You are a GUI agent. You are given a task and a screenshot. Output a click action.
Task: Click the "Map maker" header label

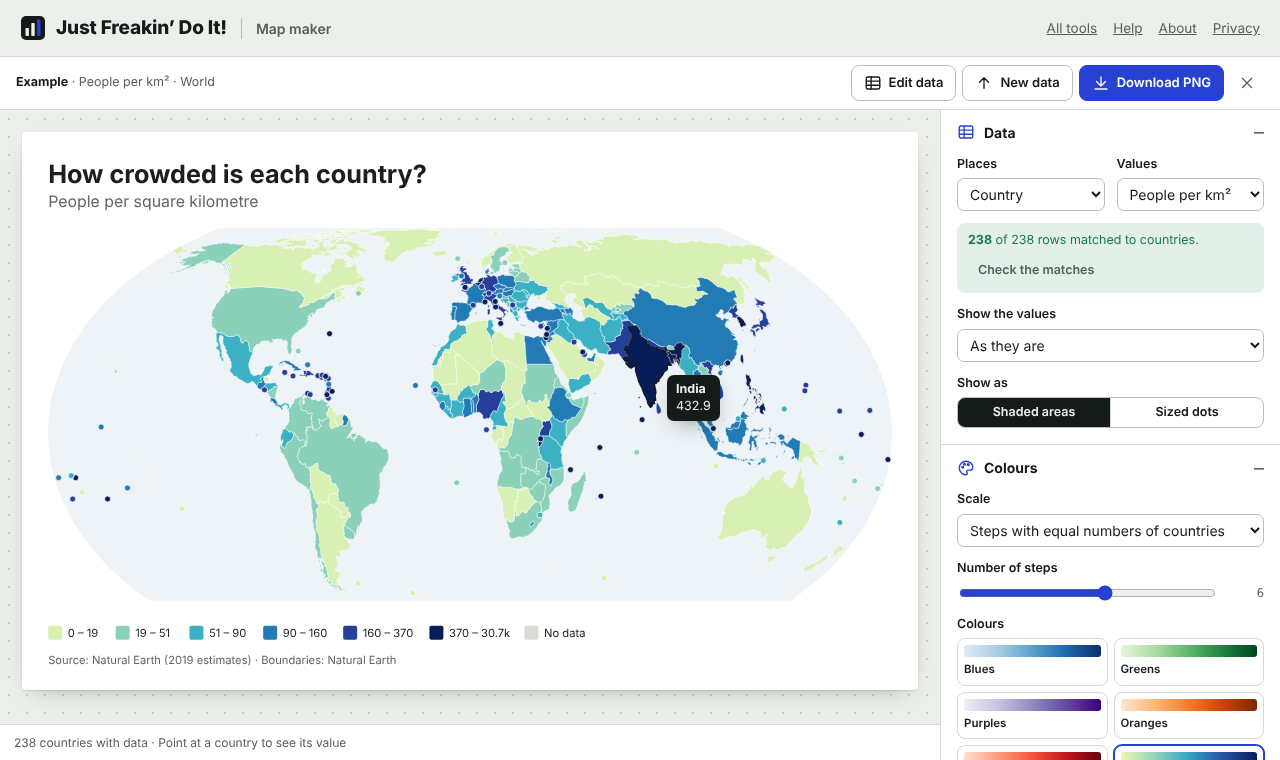pos(293,29)
